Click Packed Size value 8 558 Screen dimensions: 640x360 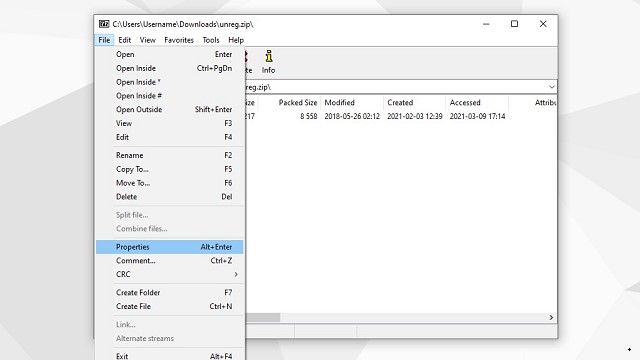(309, 116)
